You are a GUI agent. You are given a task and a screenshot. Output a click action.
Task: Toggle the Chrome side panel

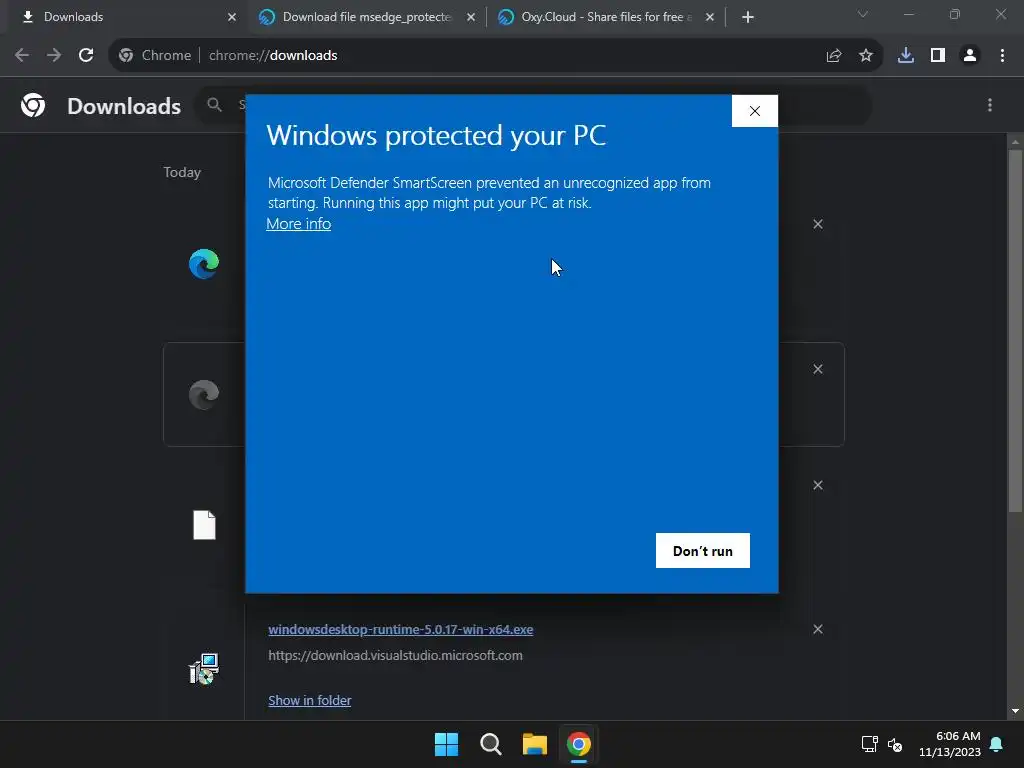tap(938, 56)
